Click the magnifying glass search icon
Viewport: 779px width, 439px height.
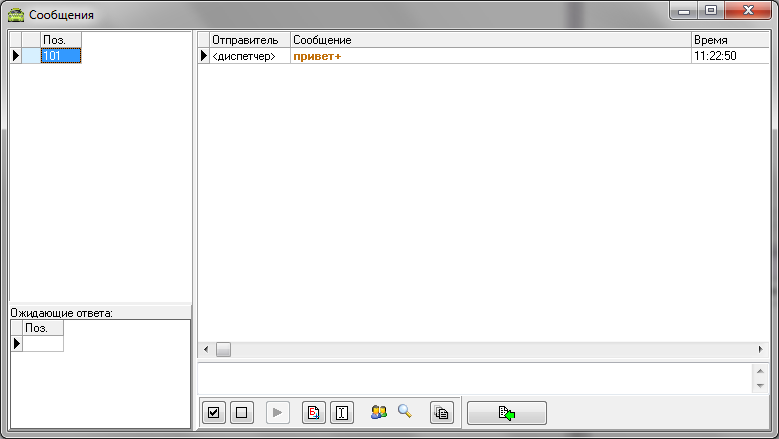tap(405, 411)
